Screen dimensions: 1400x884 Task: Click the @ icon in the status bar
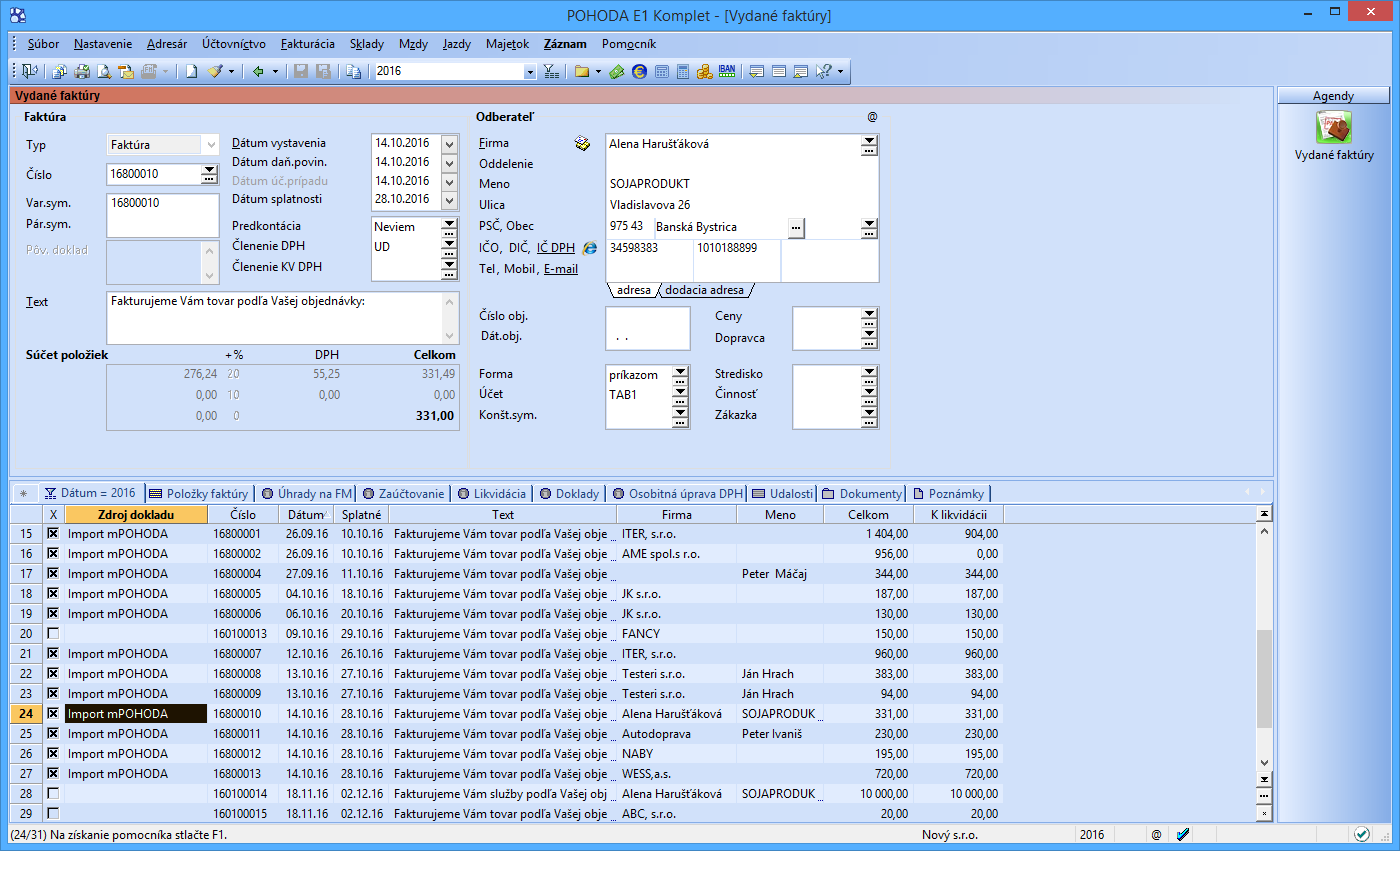tap(1156, 834)
